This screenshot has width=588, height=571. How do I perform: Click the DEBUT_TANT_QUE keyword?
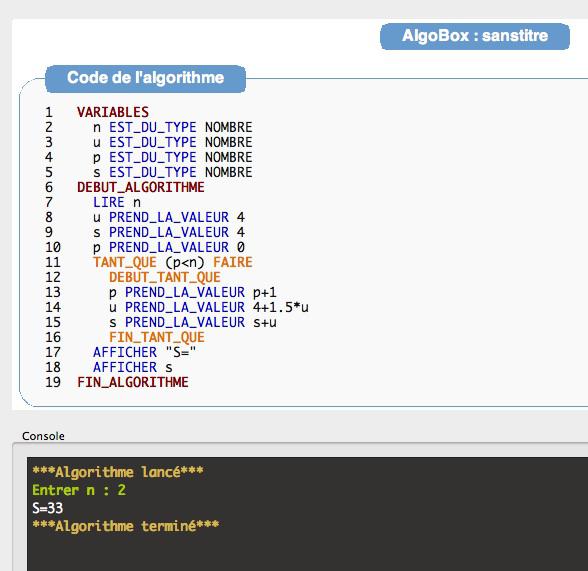coord(165,277)
